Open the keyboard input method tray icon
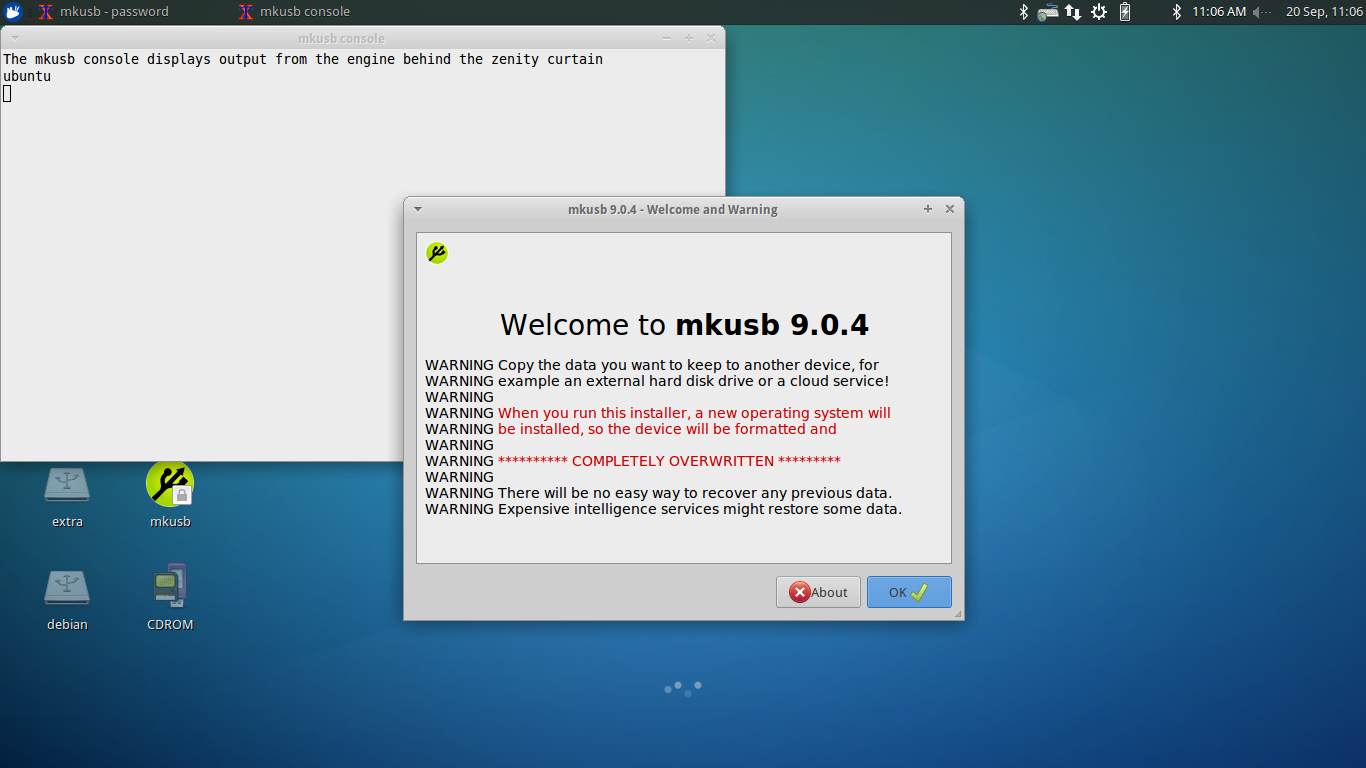This screenshot has width=1366, height=768. click(1047, 12)
